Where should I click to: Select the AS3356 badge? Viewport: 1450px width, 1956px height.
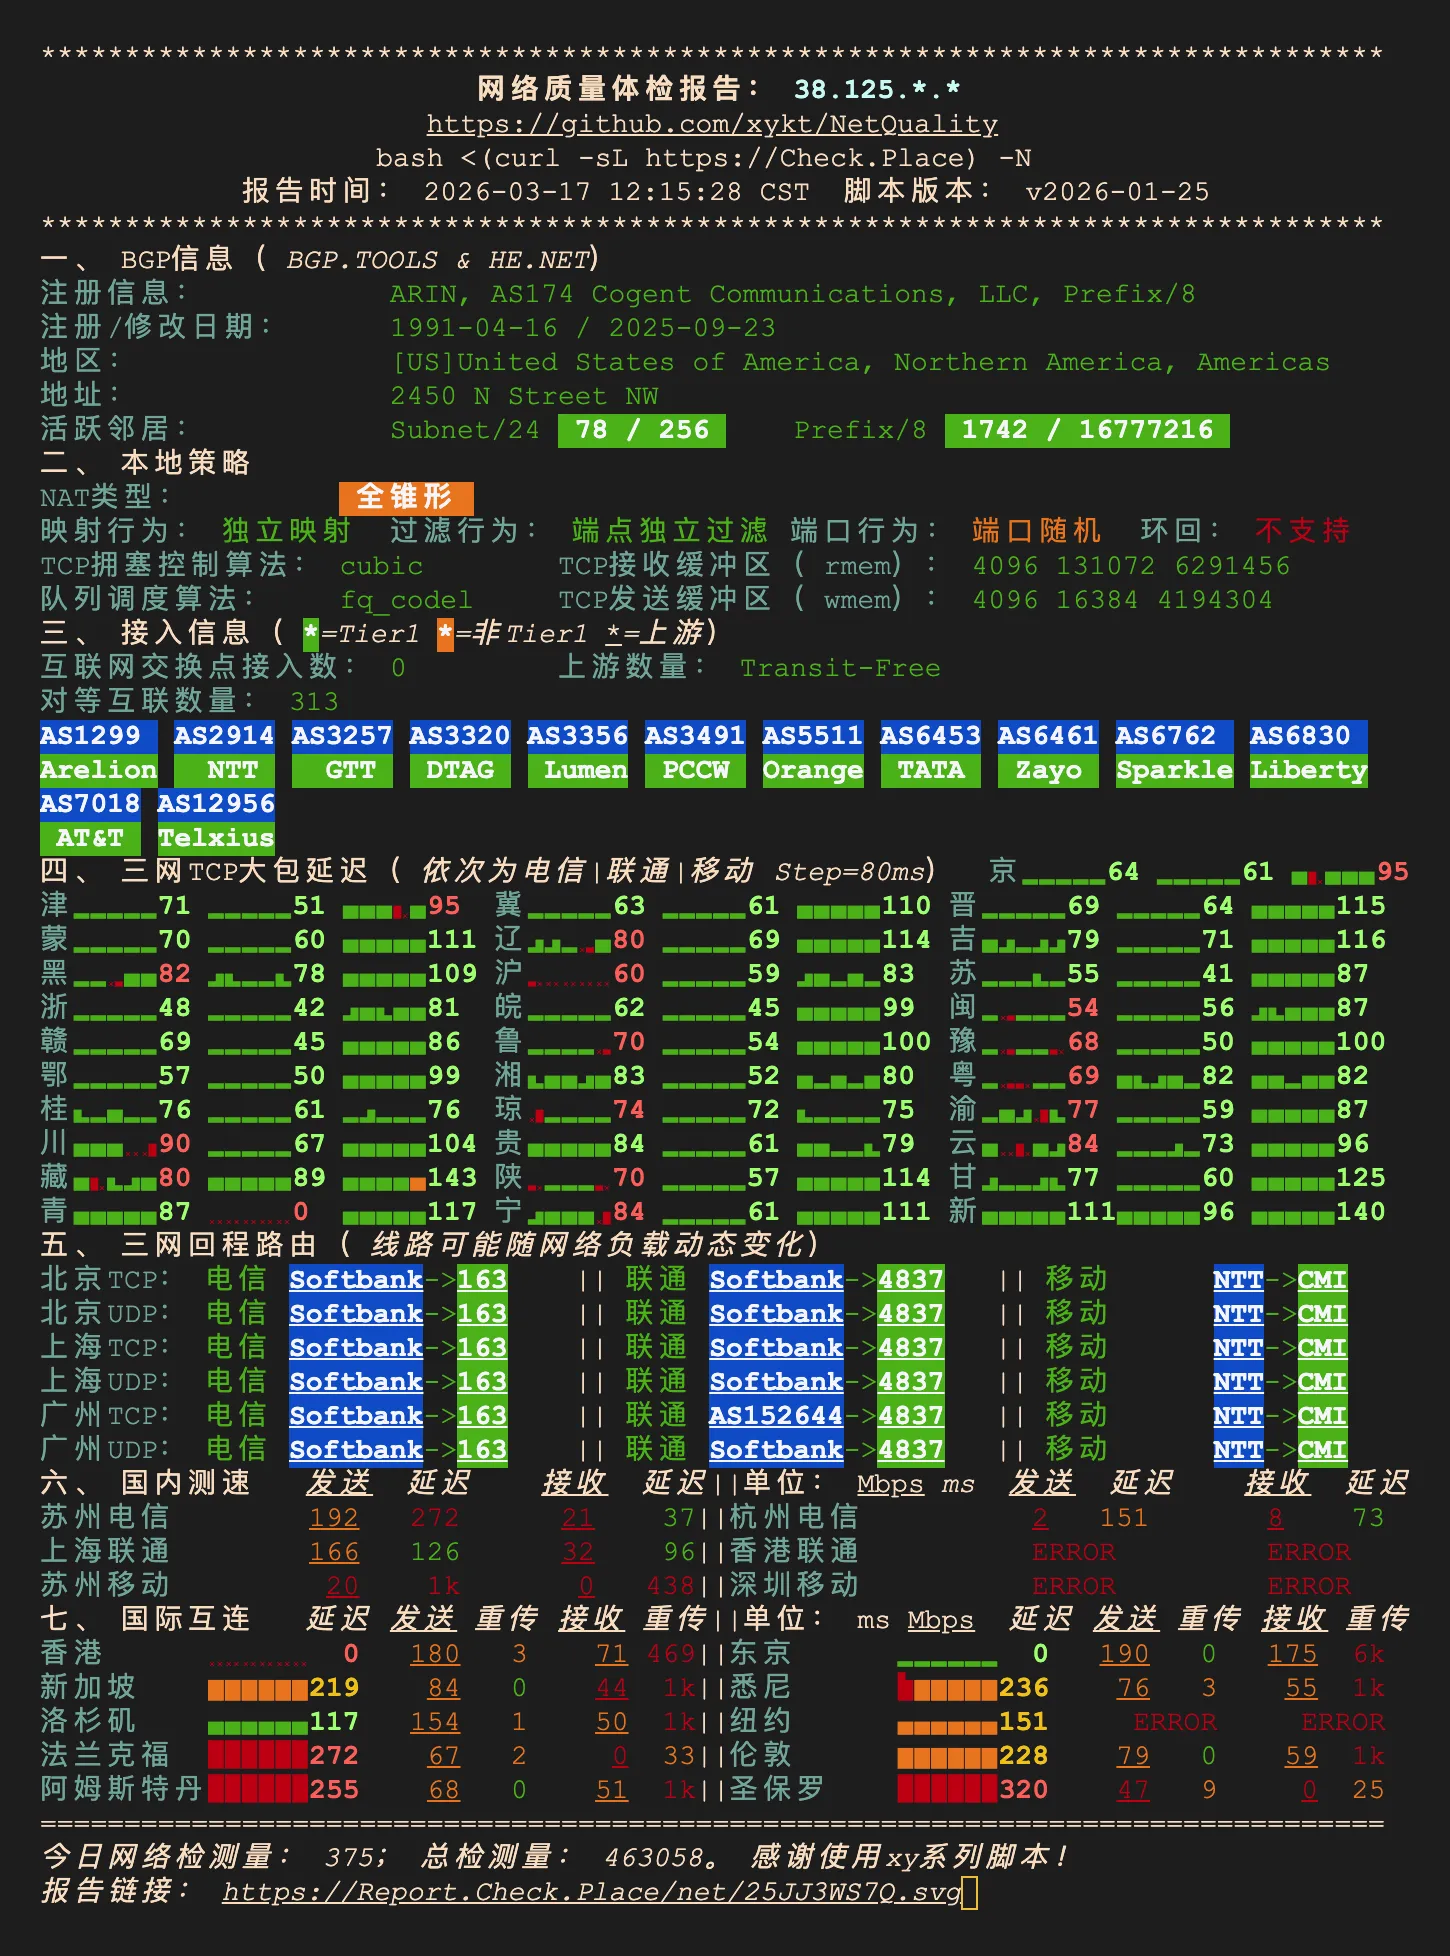pyautogui.click(x=577, y=736)
